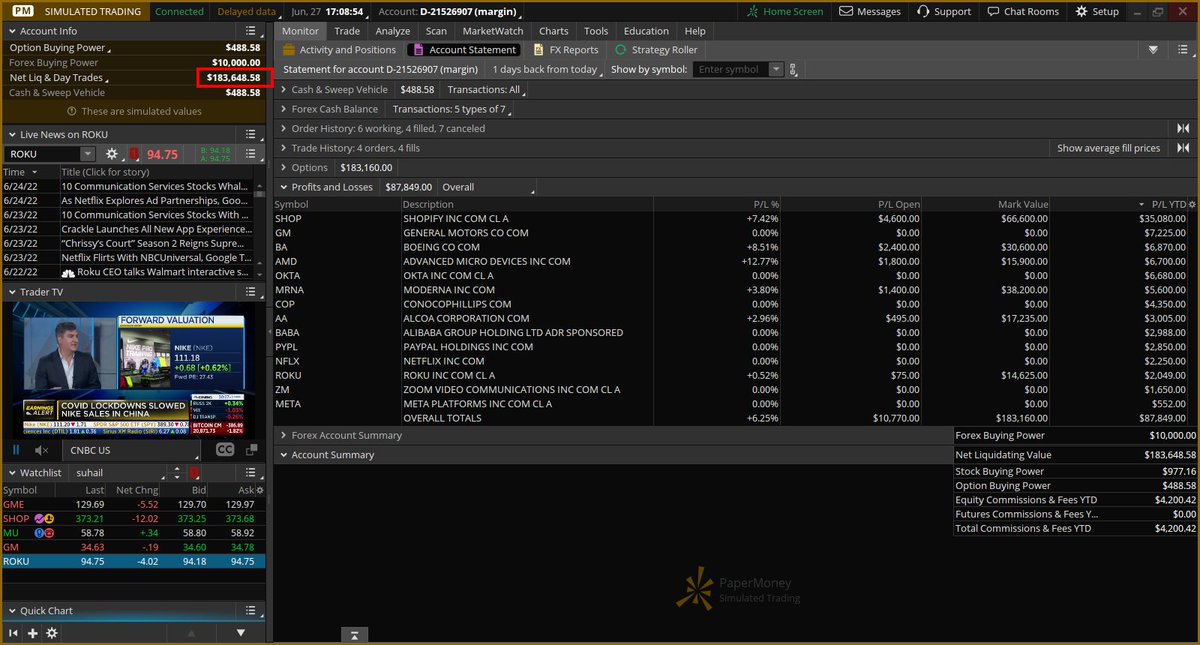1200x645 pixels.
Task: Toggle the Trader TV mute speaker
Action: (42, 450)
